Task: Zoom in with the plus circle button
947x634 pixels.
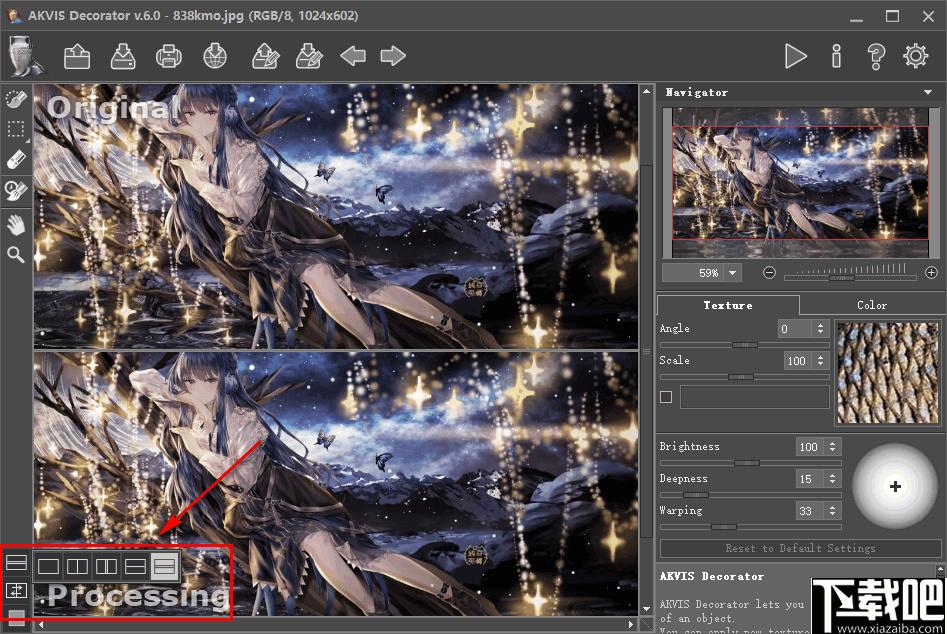Action: pos(931,273)
